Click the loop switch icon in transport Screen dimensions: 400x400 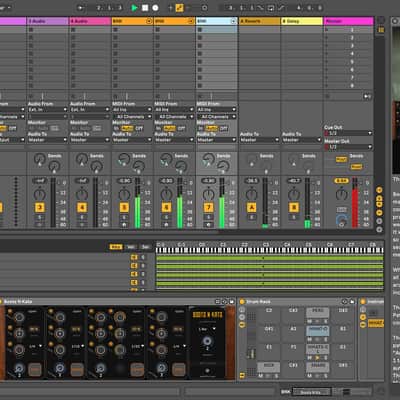tap(271, 8)
